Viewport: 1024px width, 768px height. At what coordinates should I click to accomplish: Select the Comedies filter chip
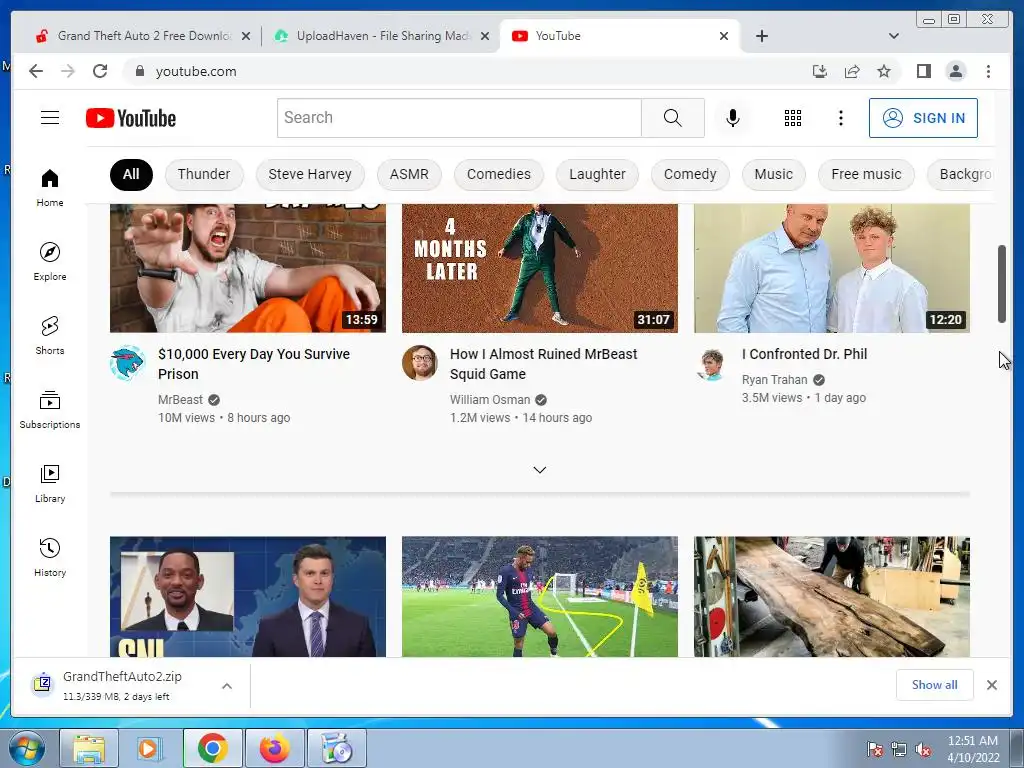pos(498,174)
